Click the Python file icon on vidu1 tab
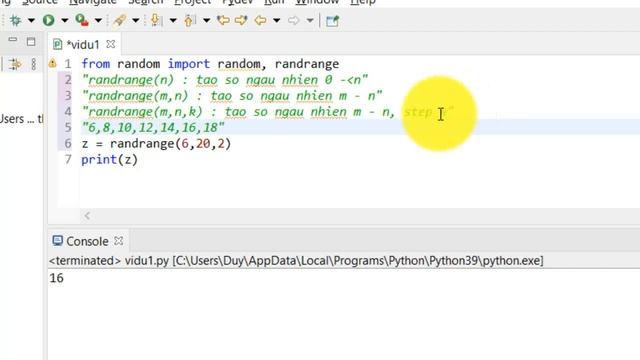The width and height of the screenshot is (640, 360). [x=58, y=44]
